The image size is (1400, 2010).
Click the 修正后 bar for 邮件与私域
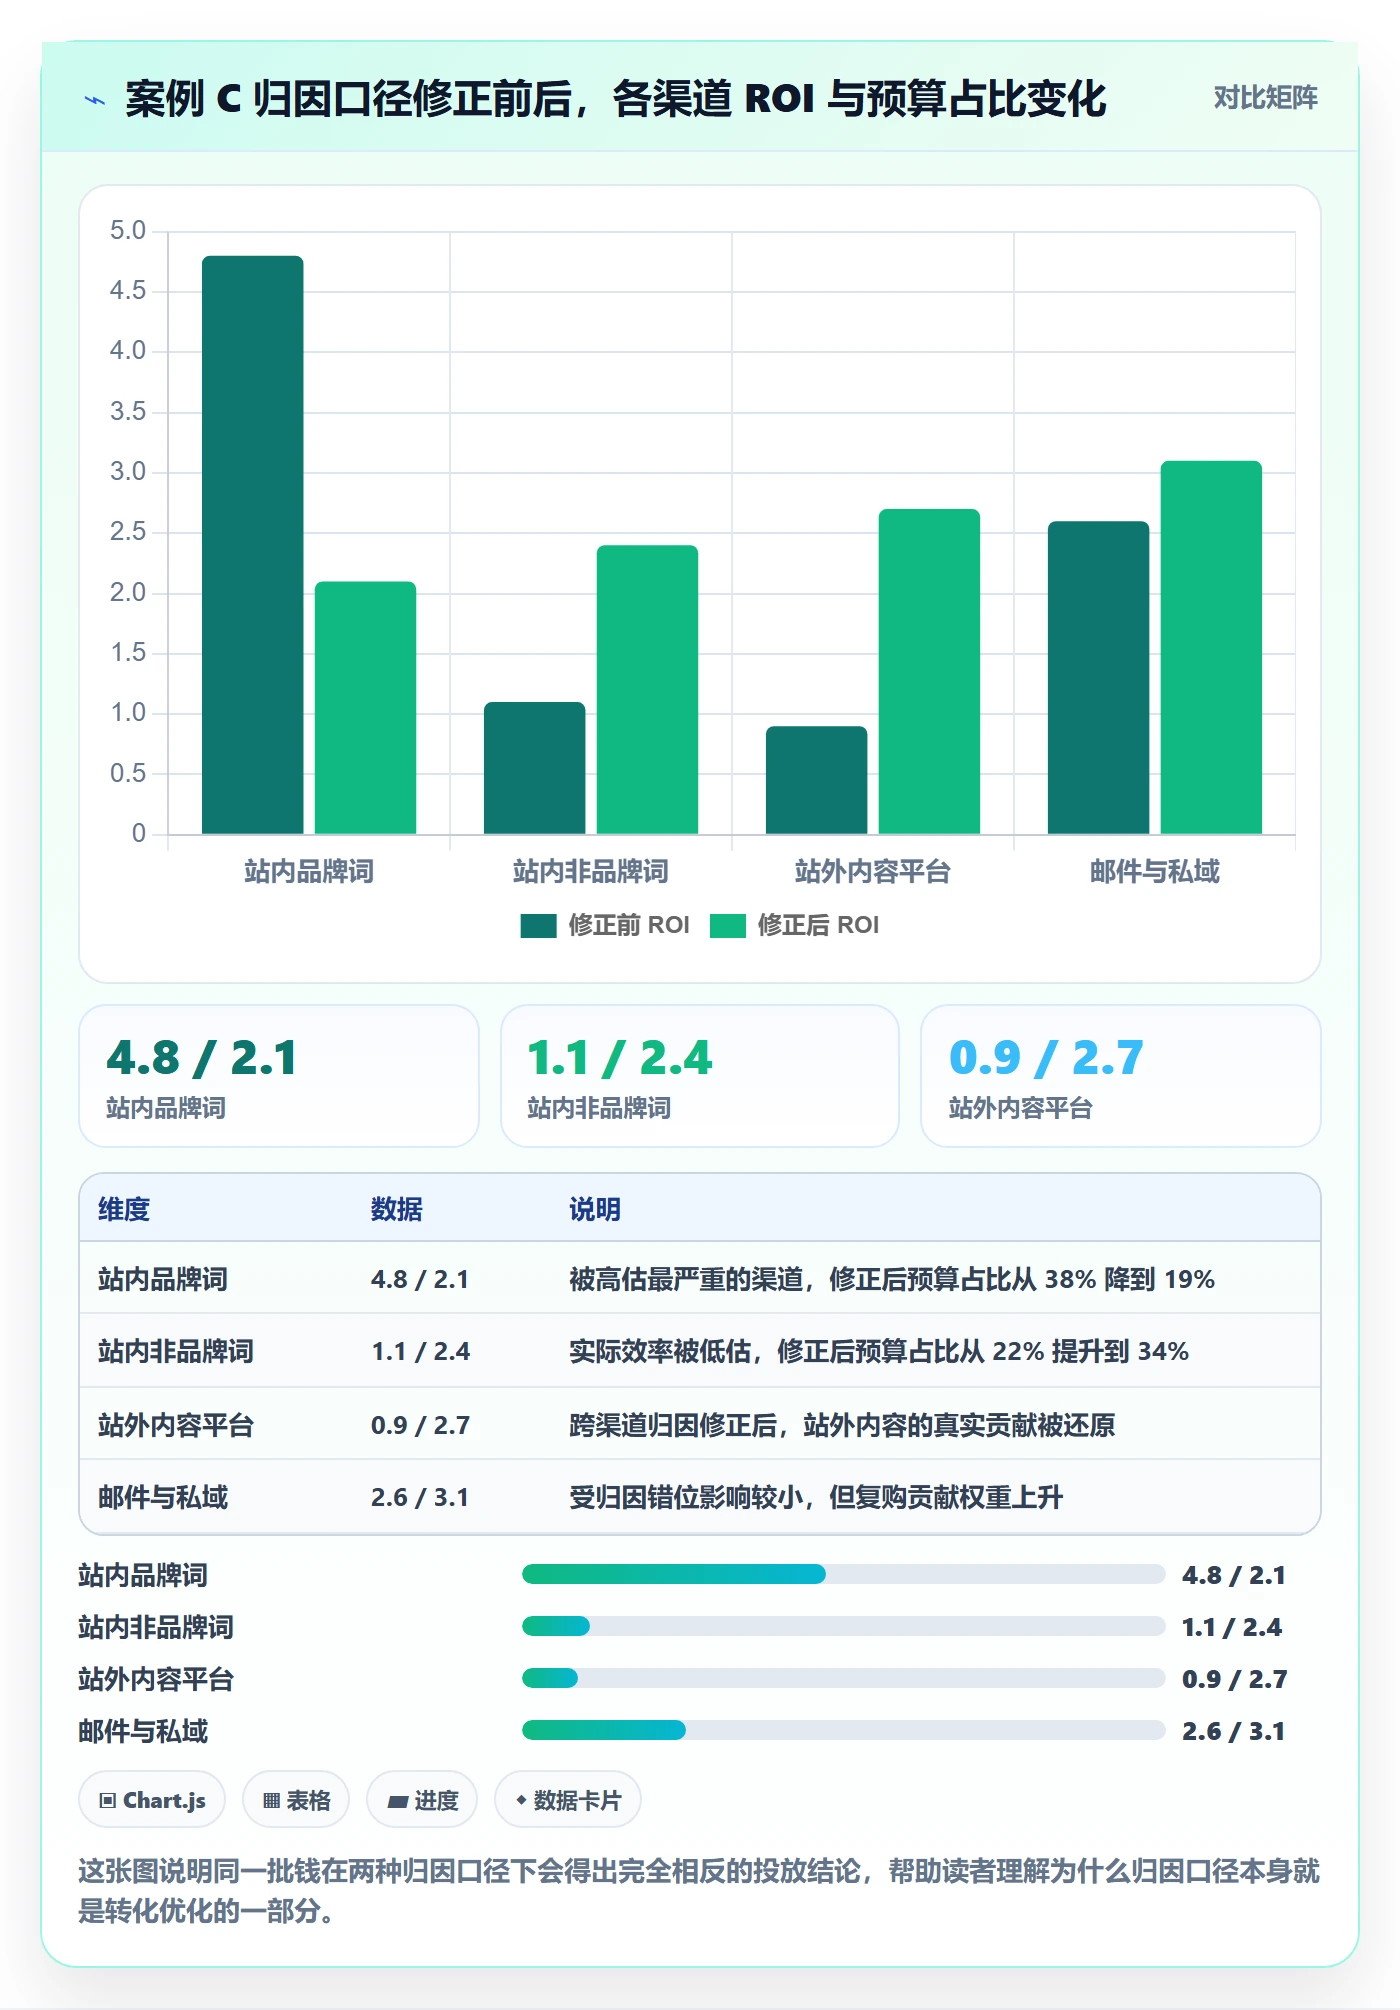tap(1212, 648)
